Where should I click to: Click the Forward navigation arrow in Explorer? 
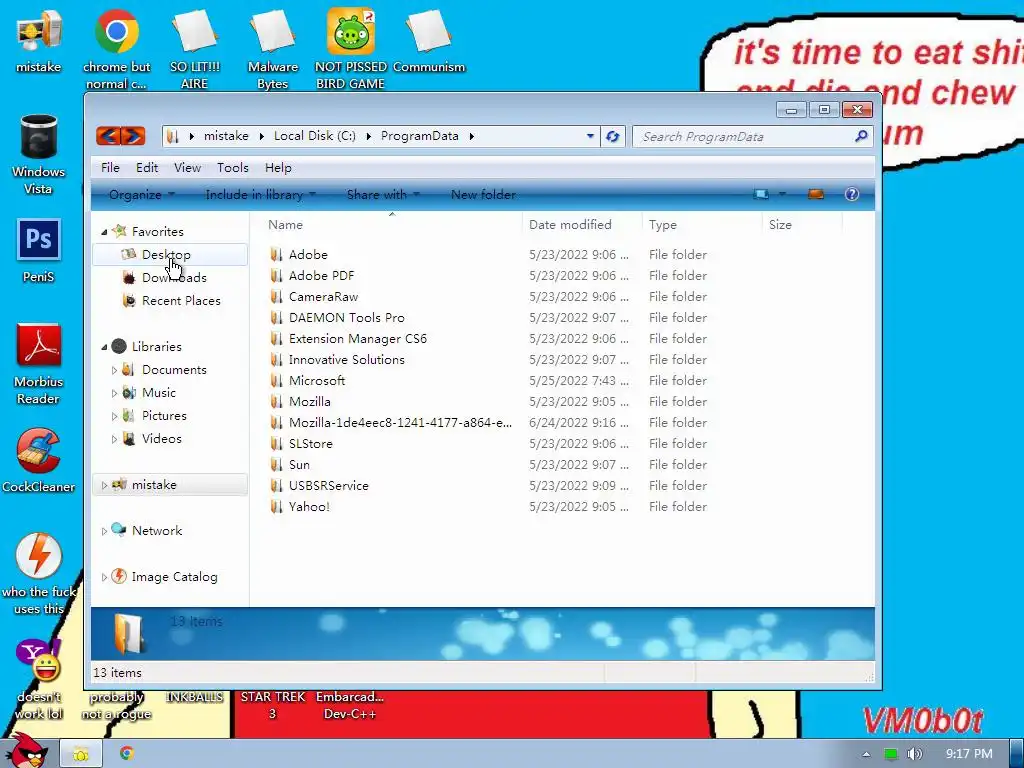point(133,136)
